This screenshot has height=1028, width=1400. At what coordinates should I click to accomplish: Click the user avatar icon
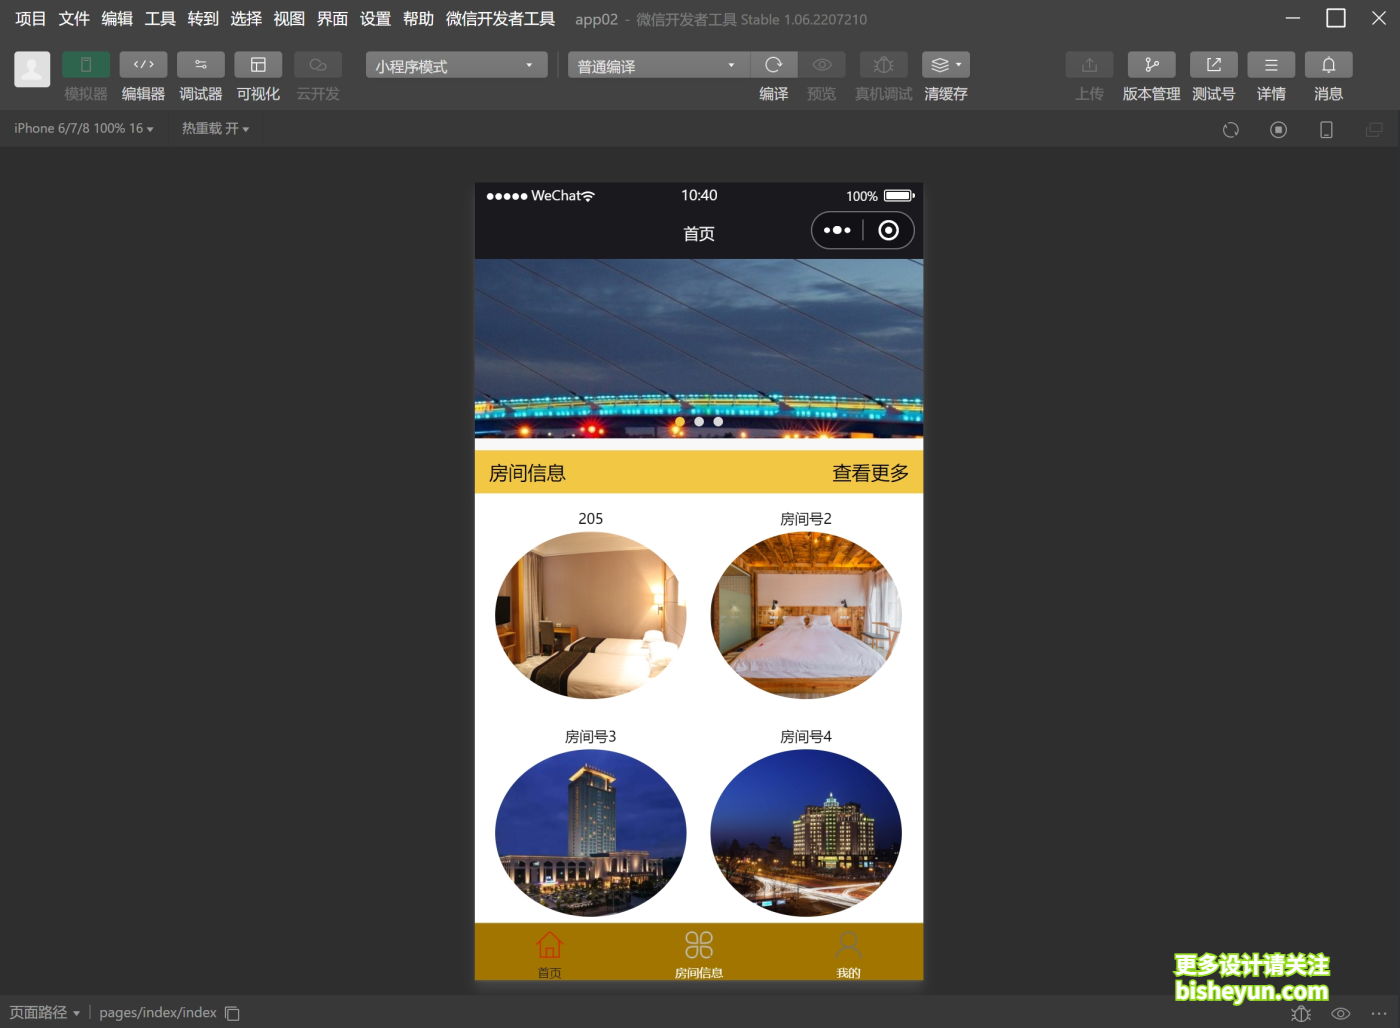tap(32, 69)
